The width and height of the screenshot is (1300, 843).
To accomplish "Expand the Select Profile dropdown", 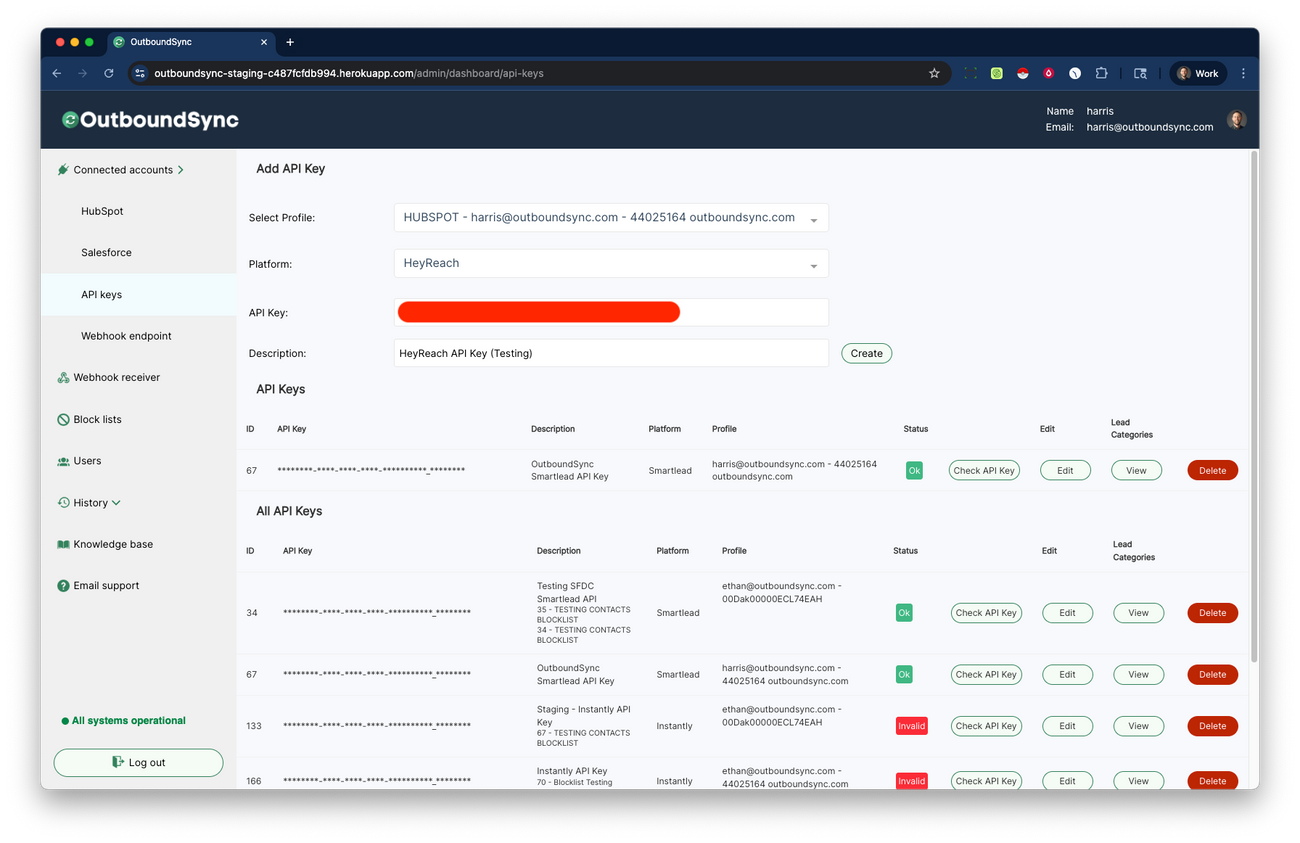I will pos(611,217).
